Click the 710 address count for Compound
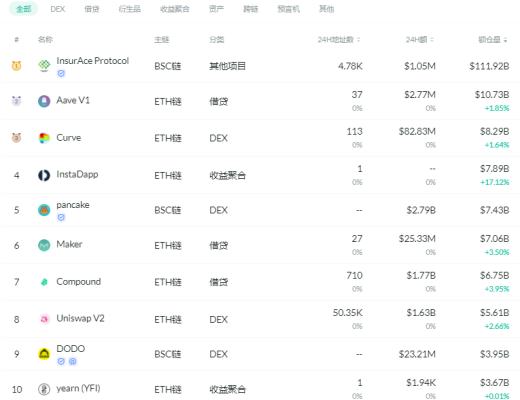 click(x=354, y=276)
